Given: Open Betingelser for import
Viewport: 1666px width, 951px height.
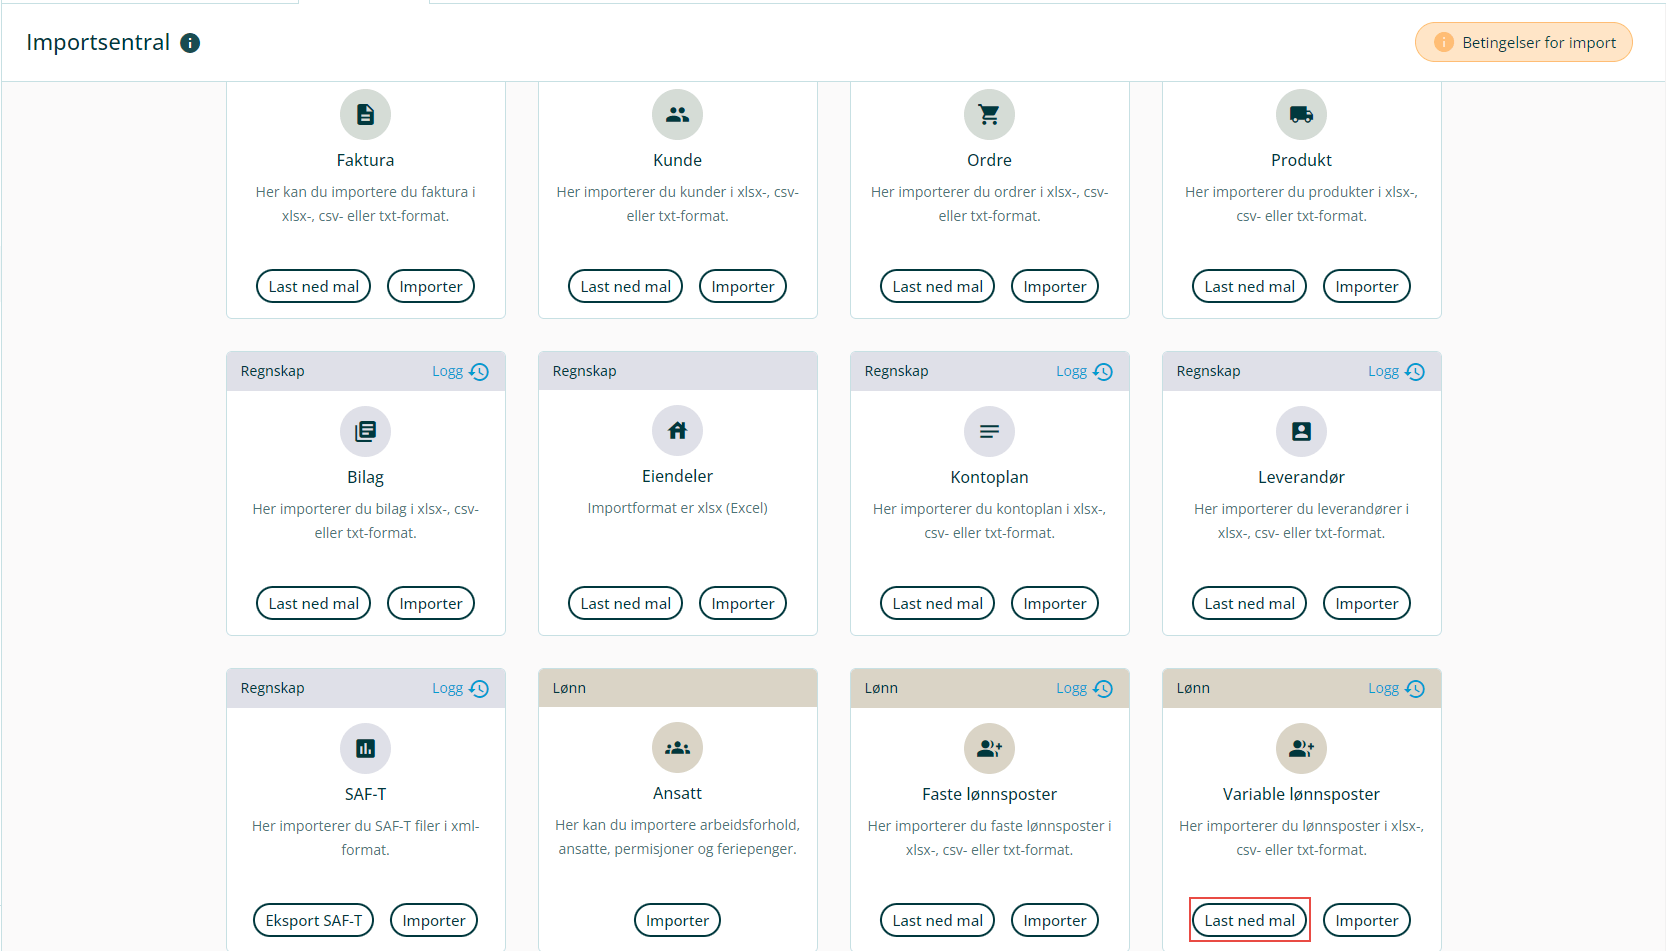Looking at the screenshot, I should [1523, 43].
